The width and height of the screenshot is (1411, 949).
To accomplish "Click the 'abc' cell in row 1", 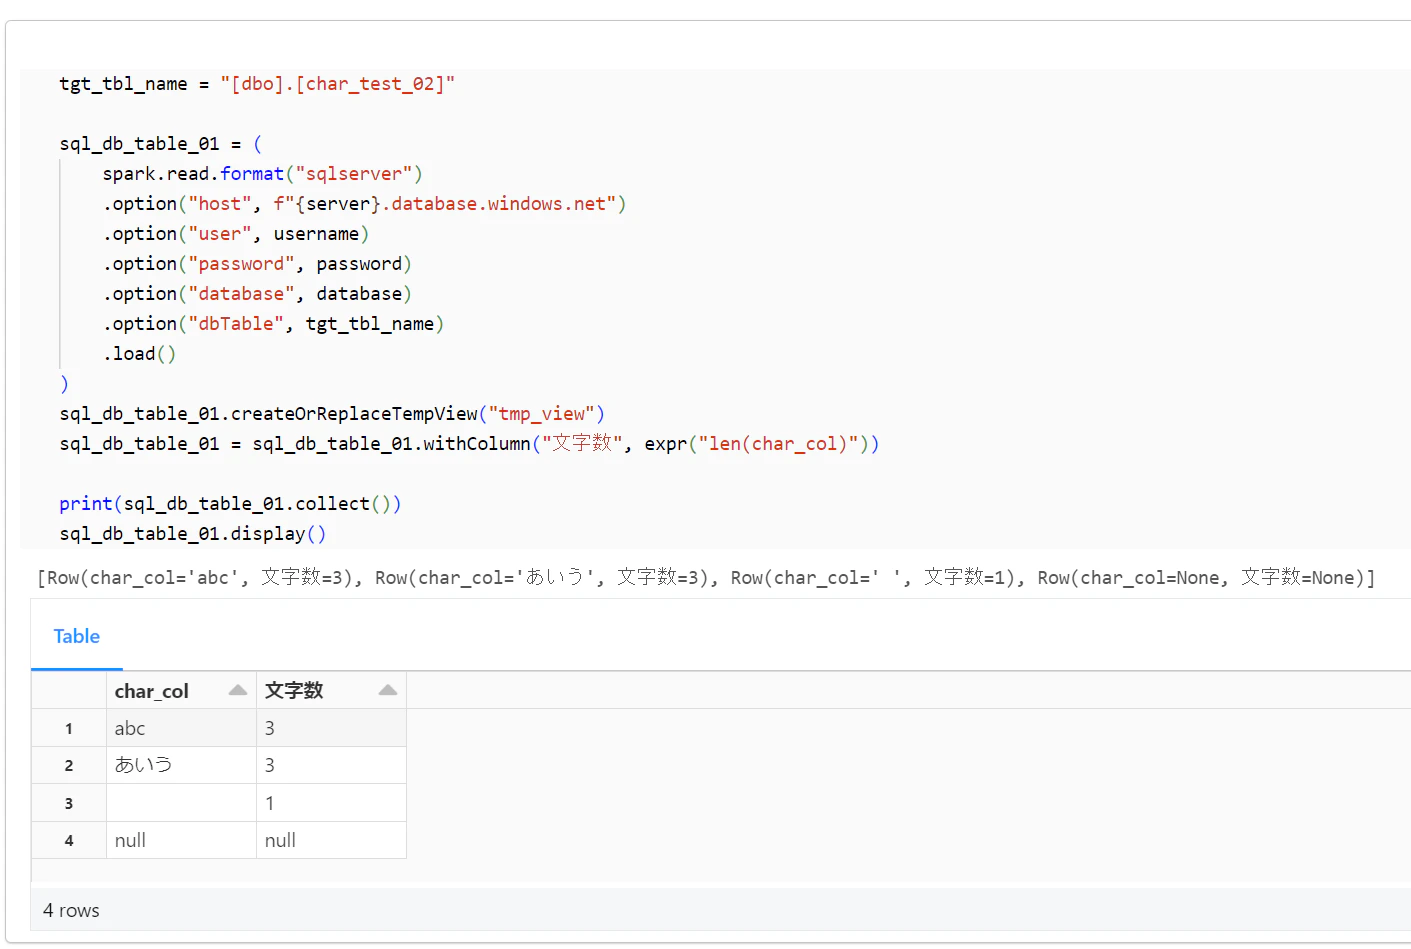I will click(181, 728).
